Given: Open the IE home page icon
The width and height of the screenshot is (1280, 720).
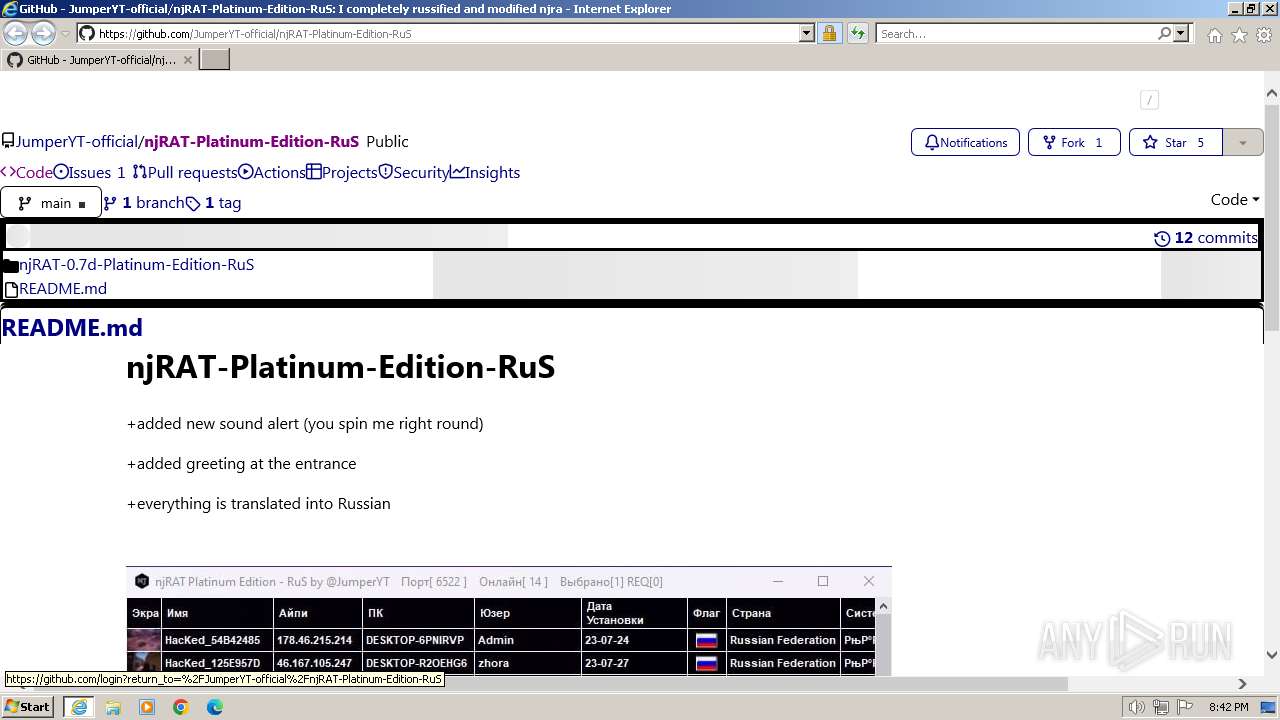Looking at the screenshot, I should click(x=1214, y=35).
